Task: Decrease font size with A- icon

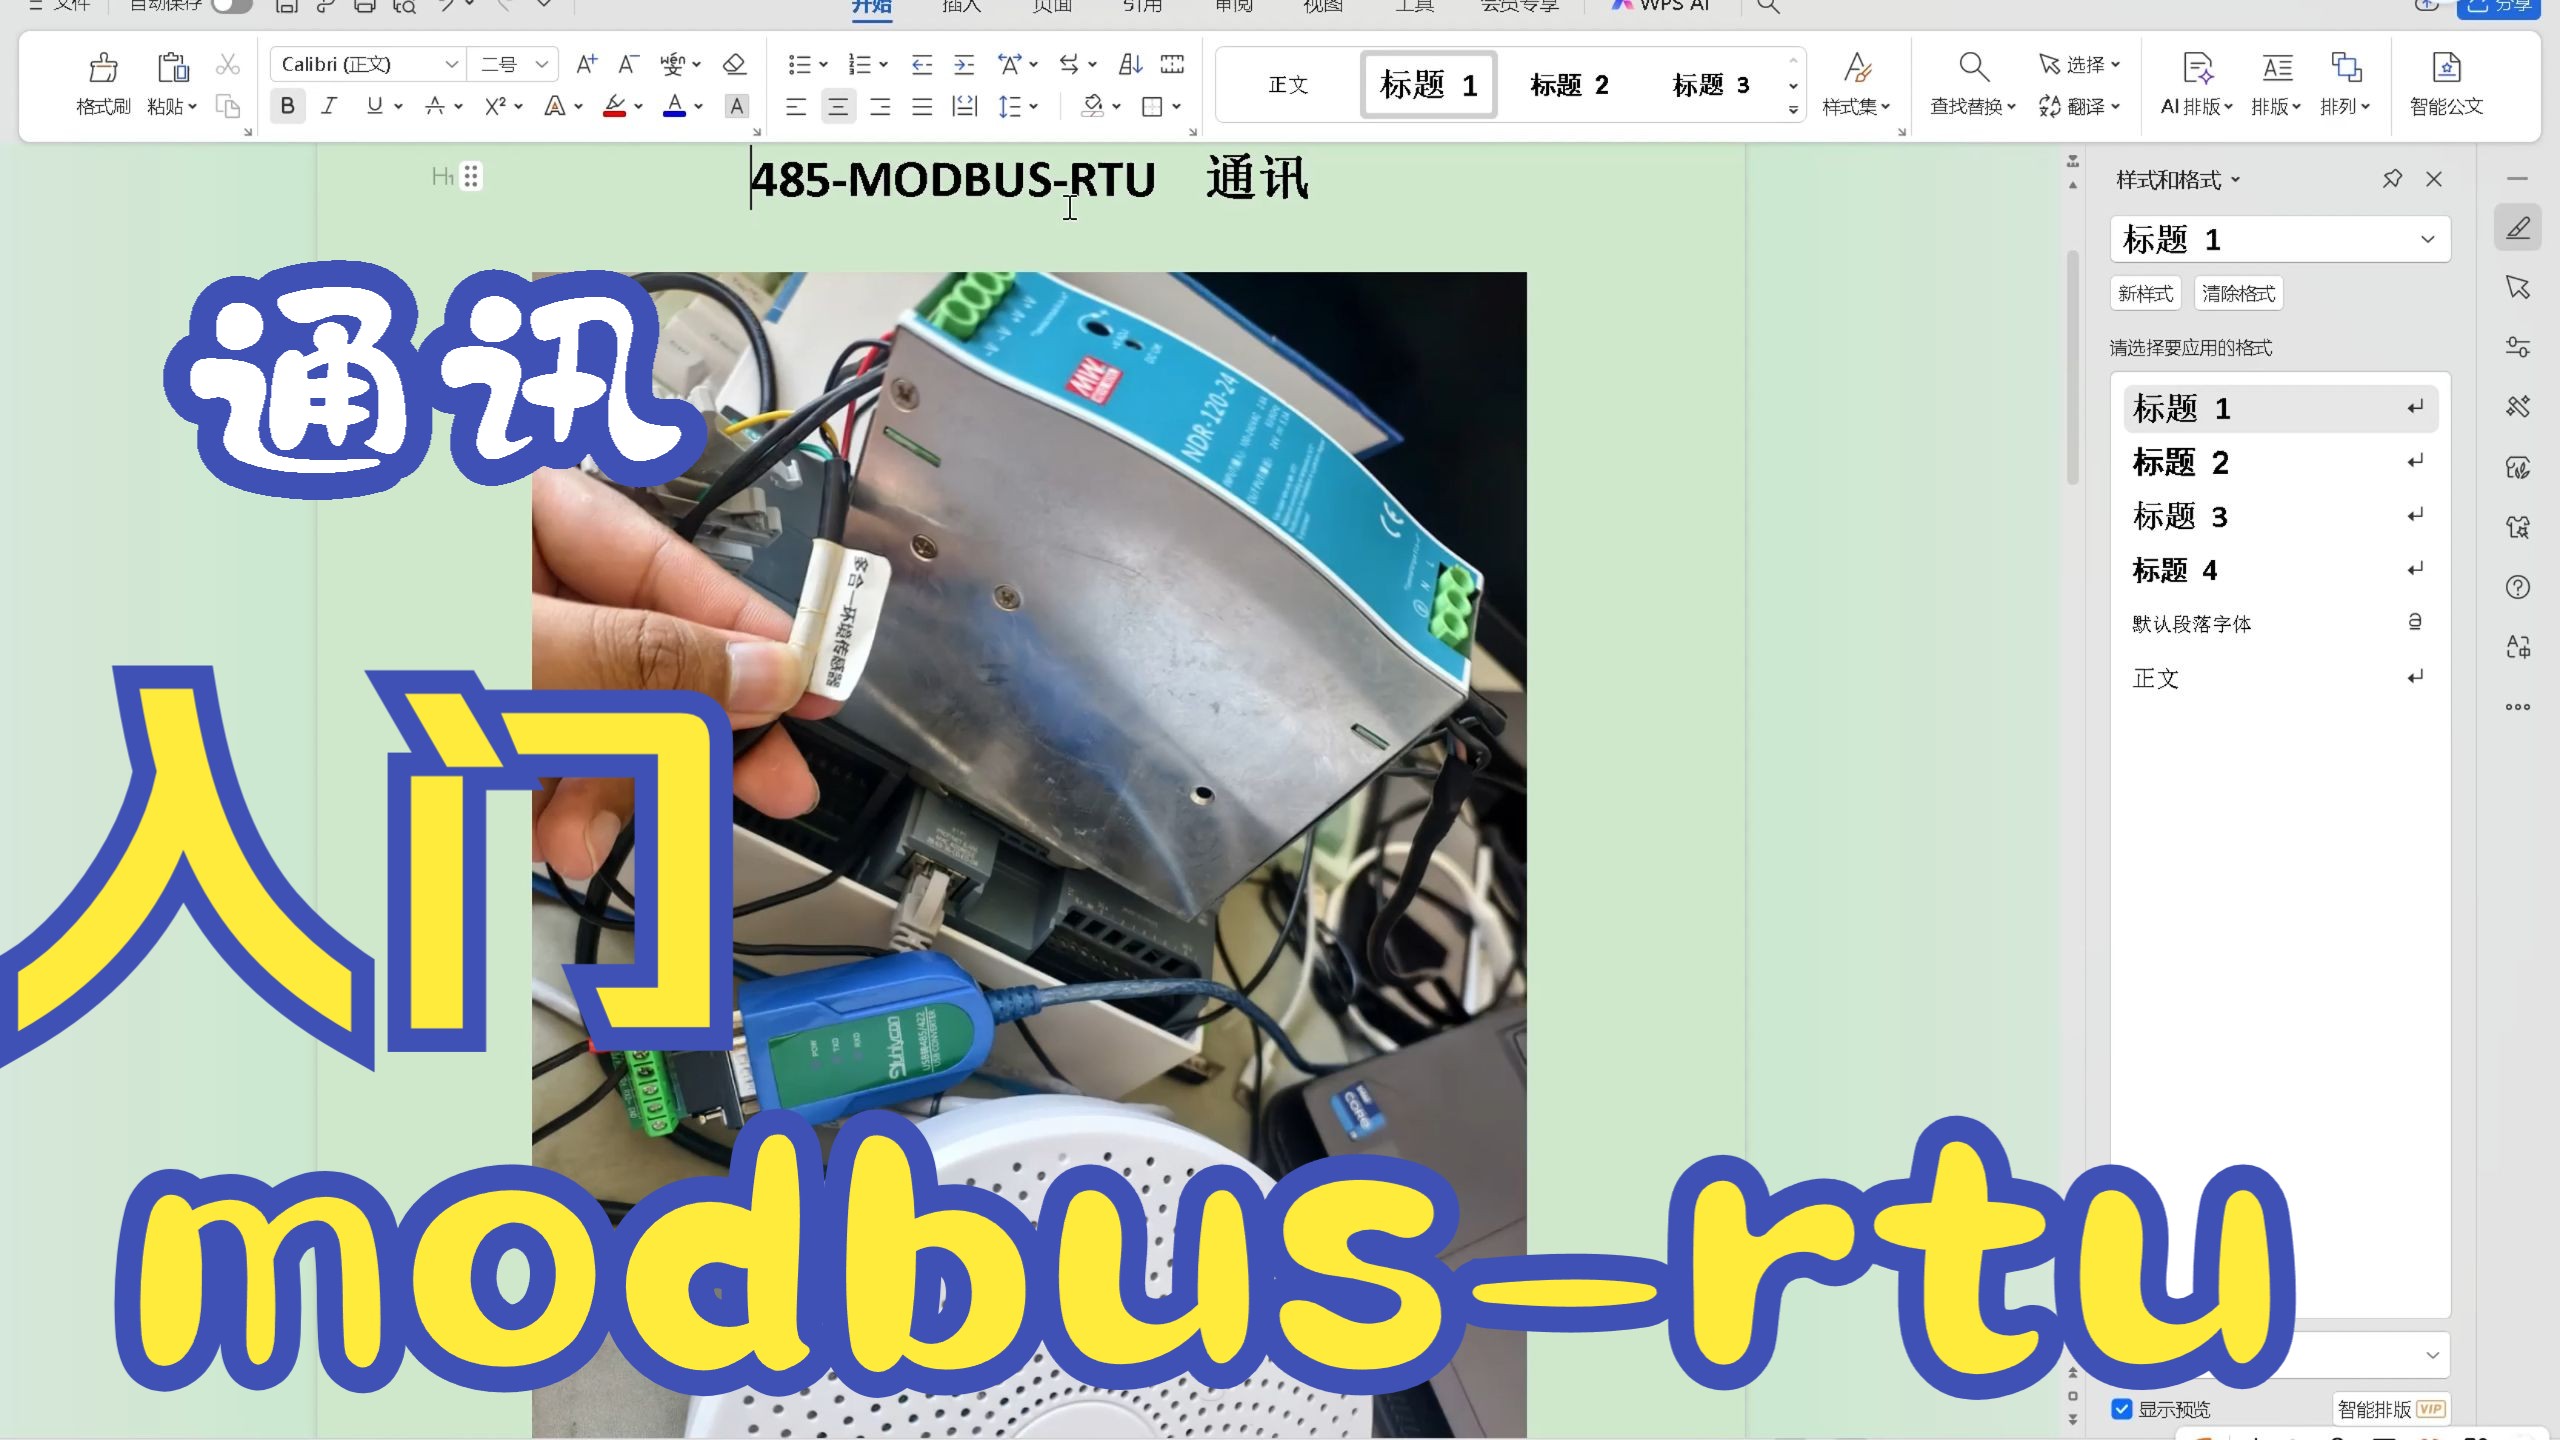Action: point(628,65)
